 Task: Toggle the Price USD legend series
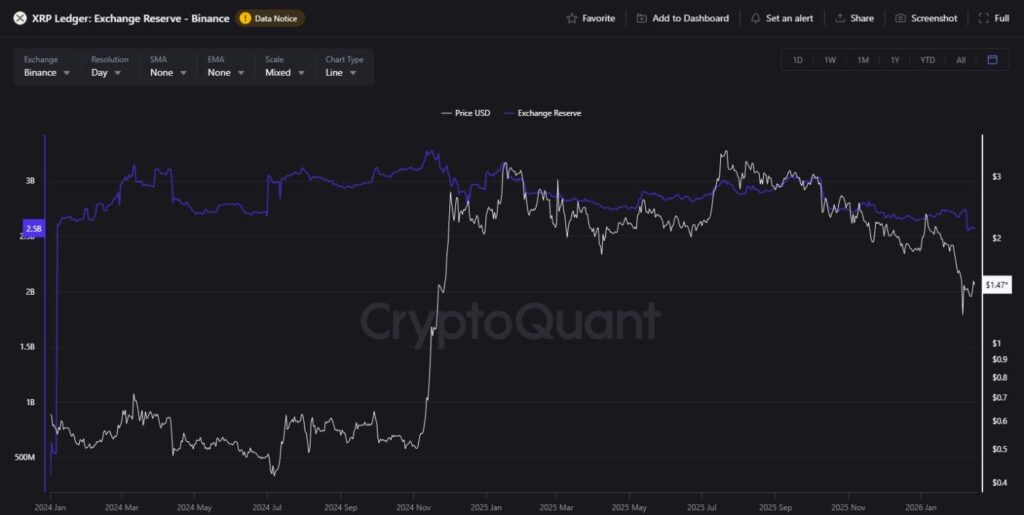(465, 113)
